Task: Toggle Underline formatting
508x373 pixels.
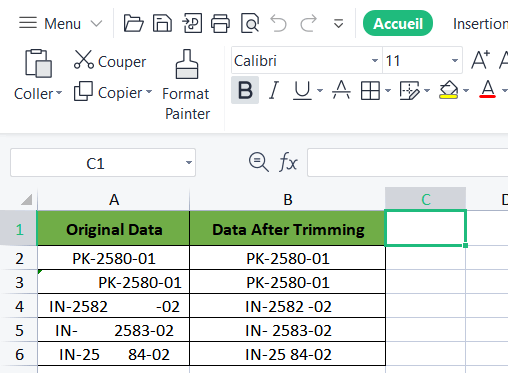Action: click(302, 90)
